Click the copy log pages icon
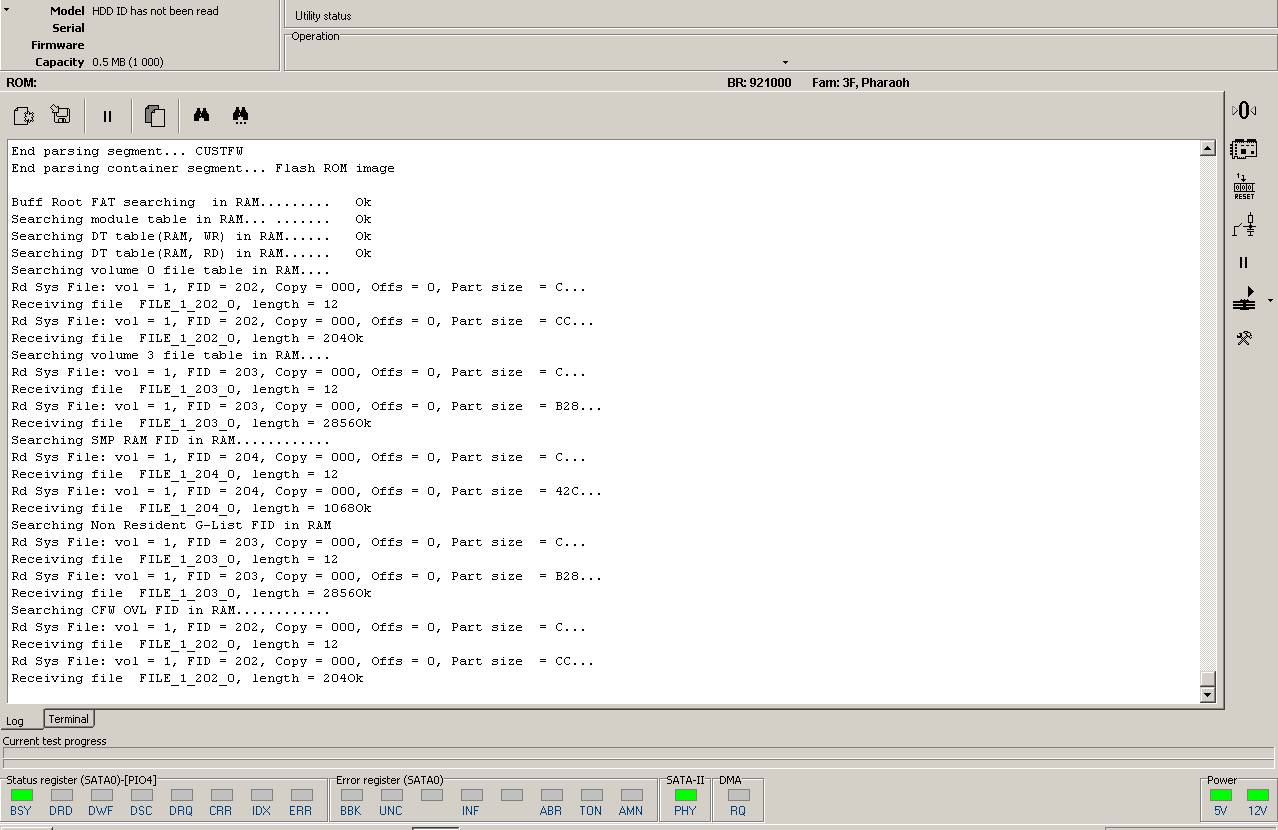Screen dimensions: 1278x830 pos(154,116)
